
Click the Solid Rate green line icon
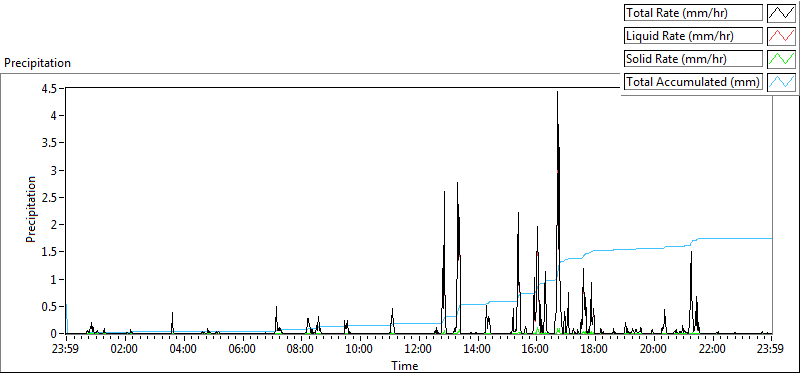(782, 59)
